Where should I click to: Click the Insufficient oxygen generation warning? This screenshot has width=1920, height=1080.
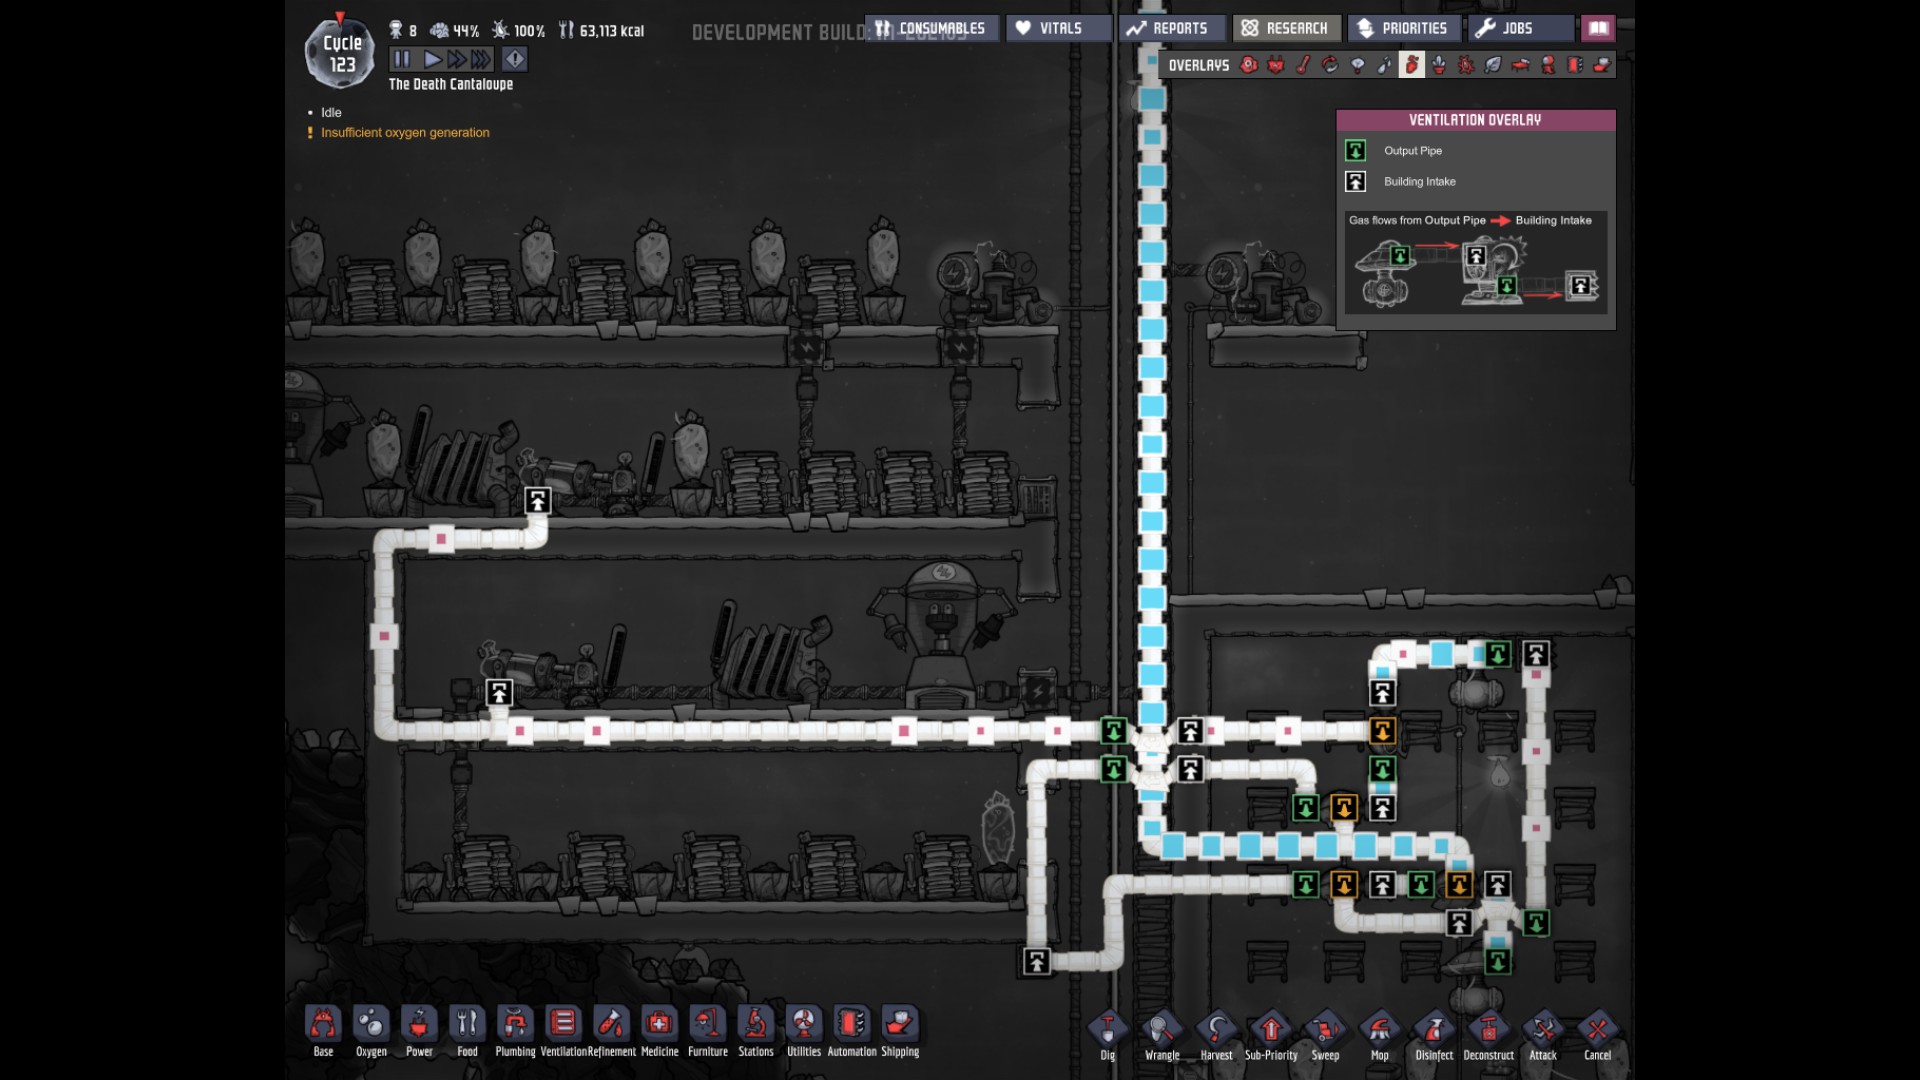404,132
